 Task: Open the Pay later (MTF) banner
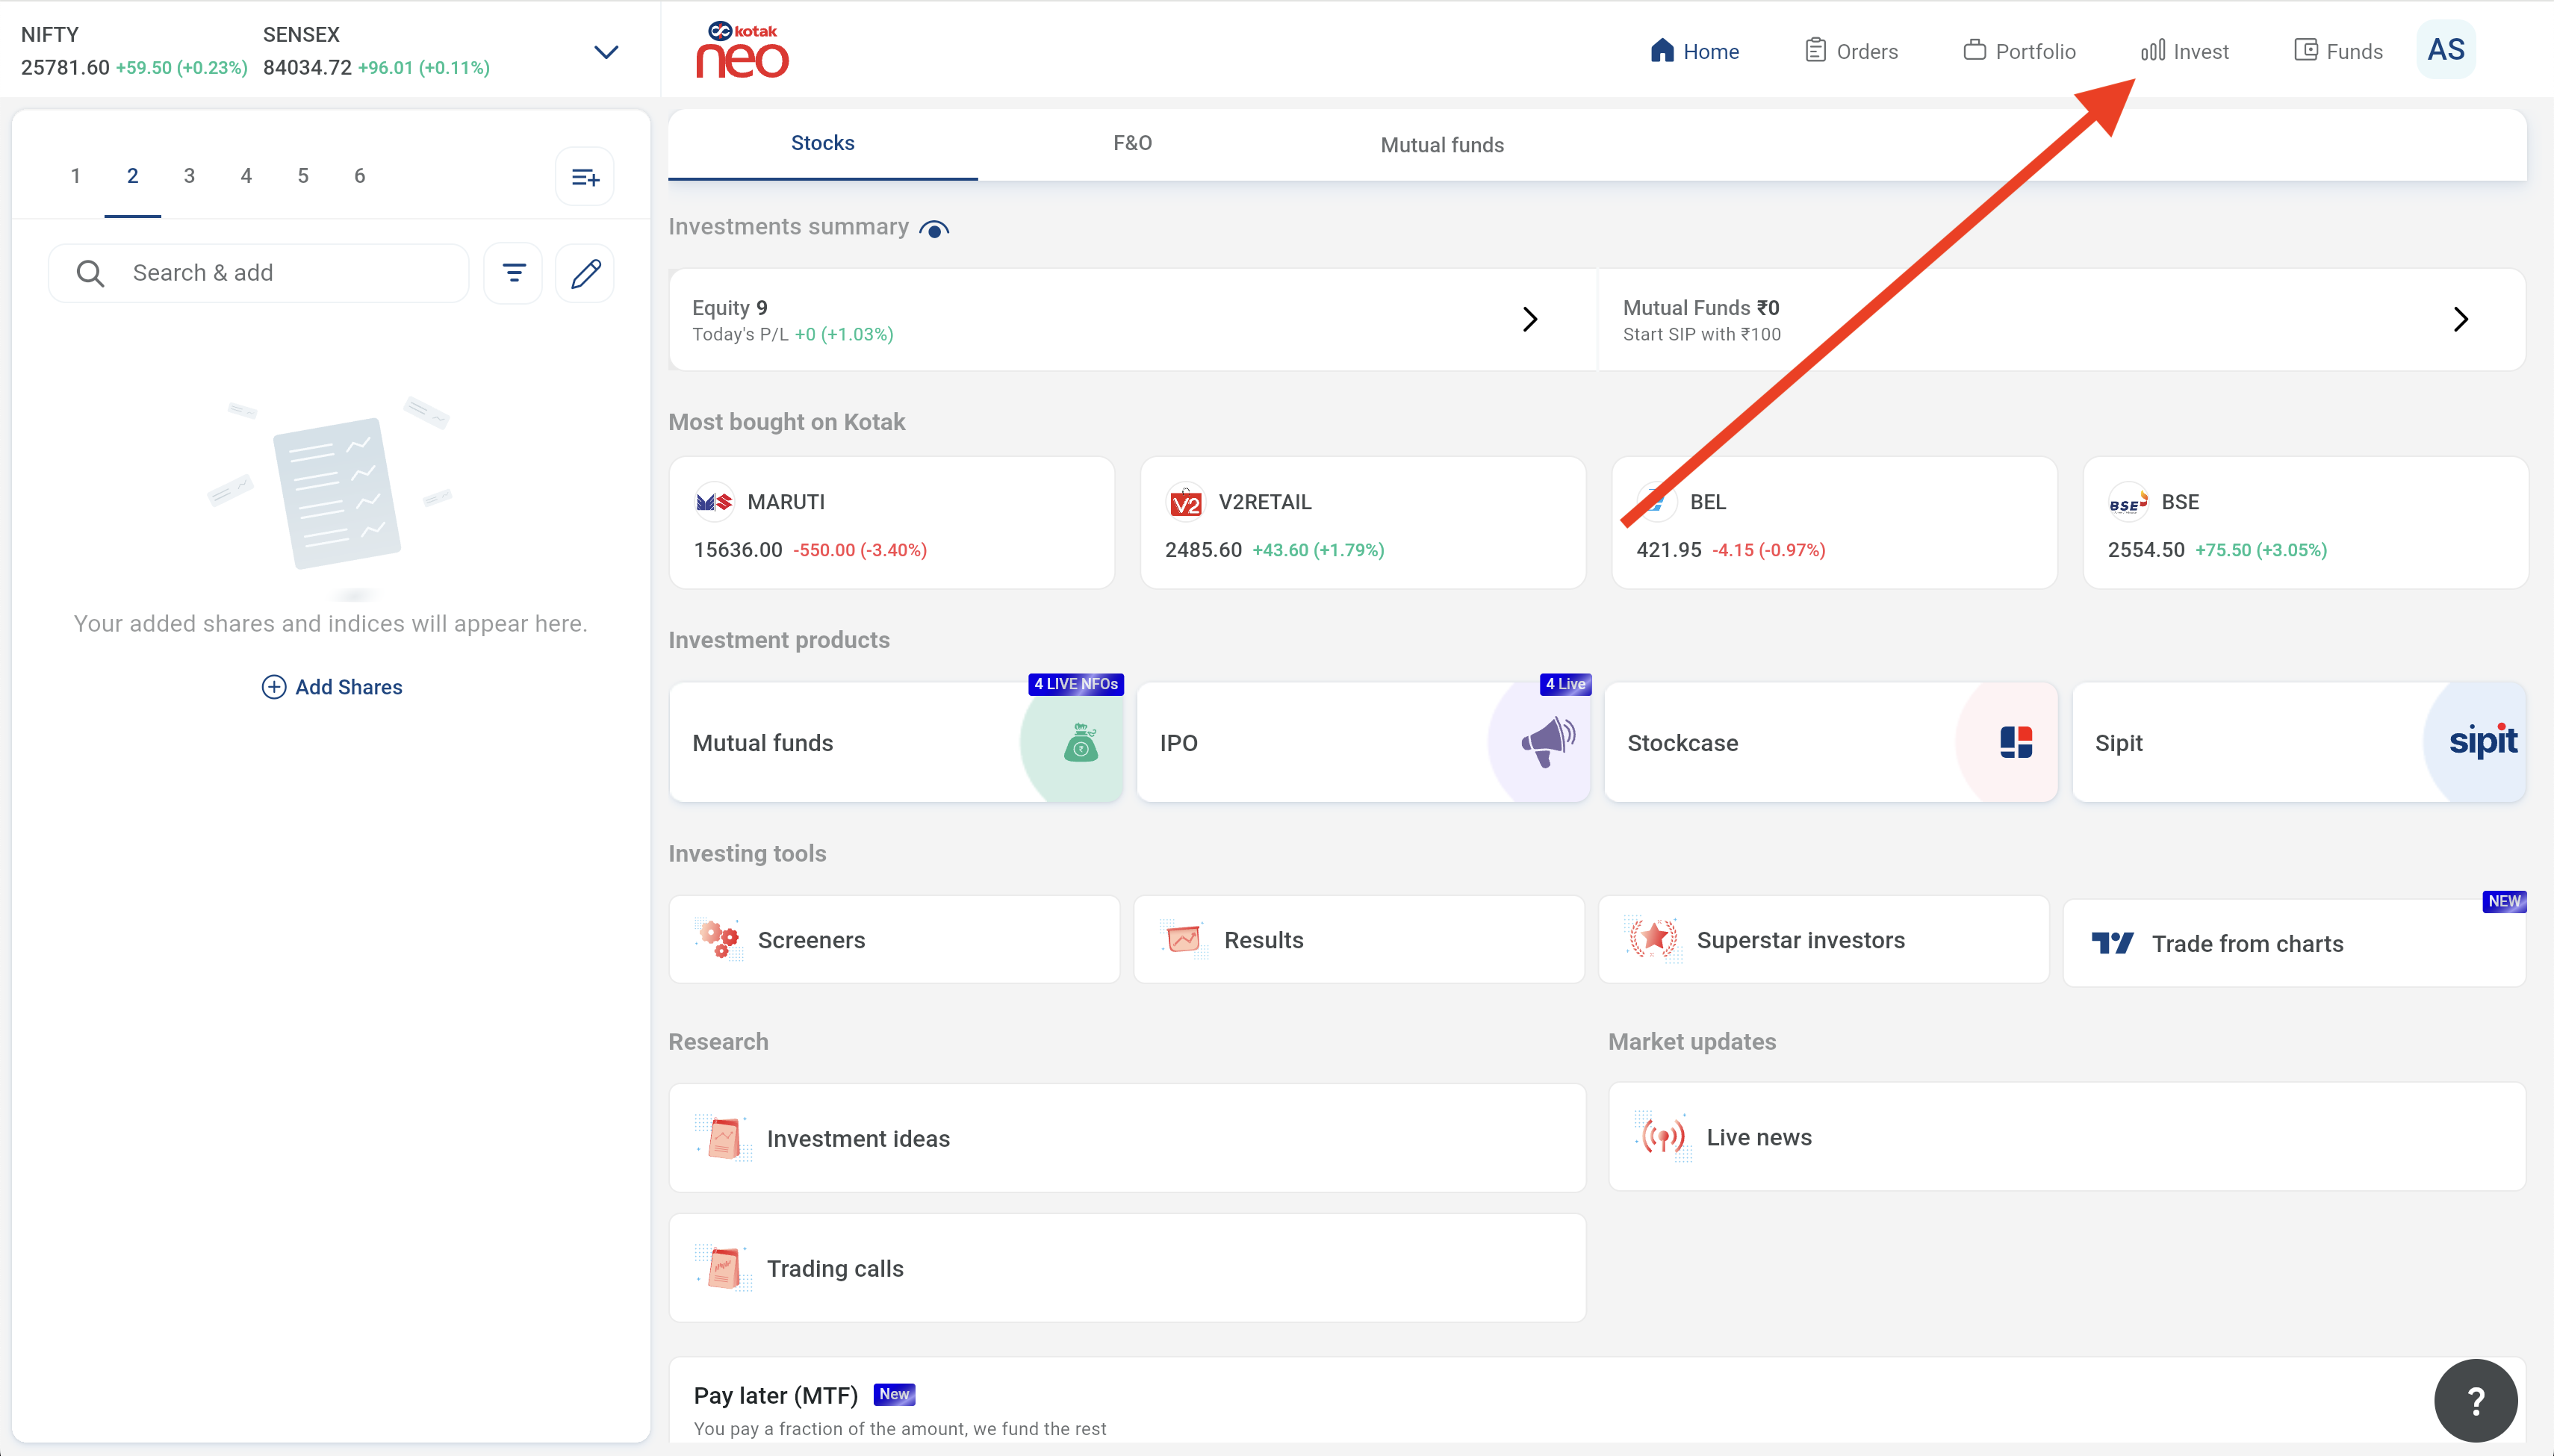[1597, 1400]
